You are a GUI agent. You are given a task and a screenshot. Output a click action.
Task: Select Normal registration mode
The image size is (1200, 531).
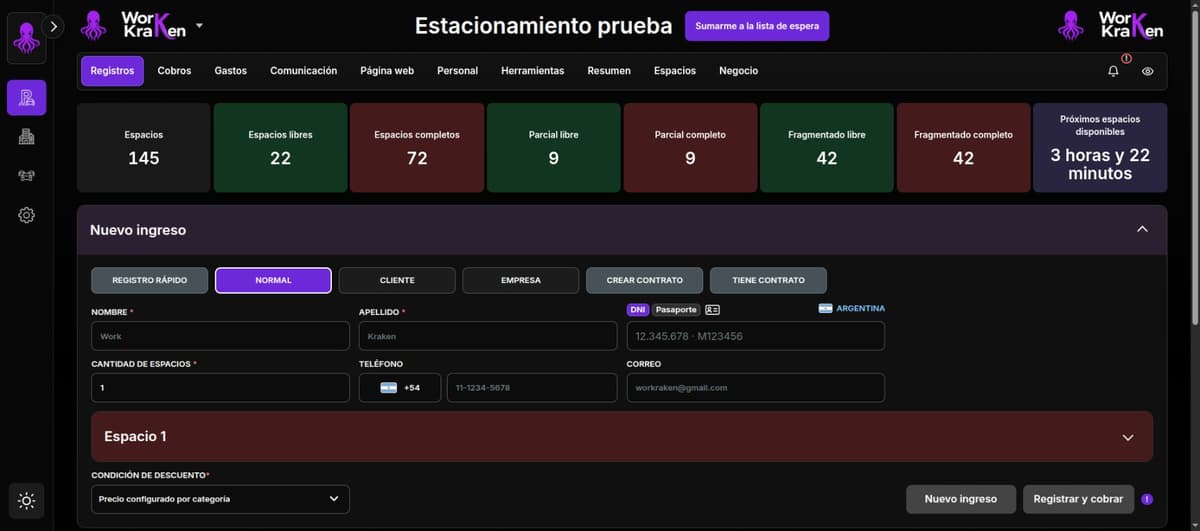point(273,280)
